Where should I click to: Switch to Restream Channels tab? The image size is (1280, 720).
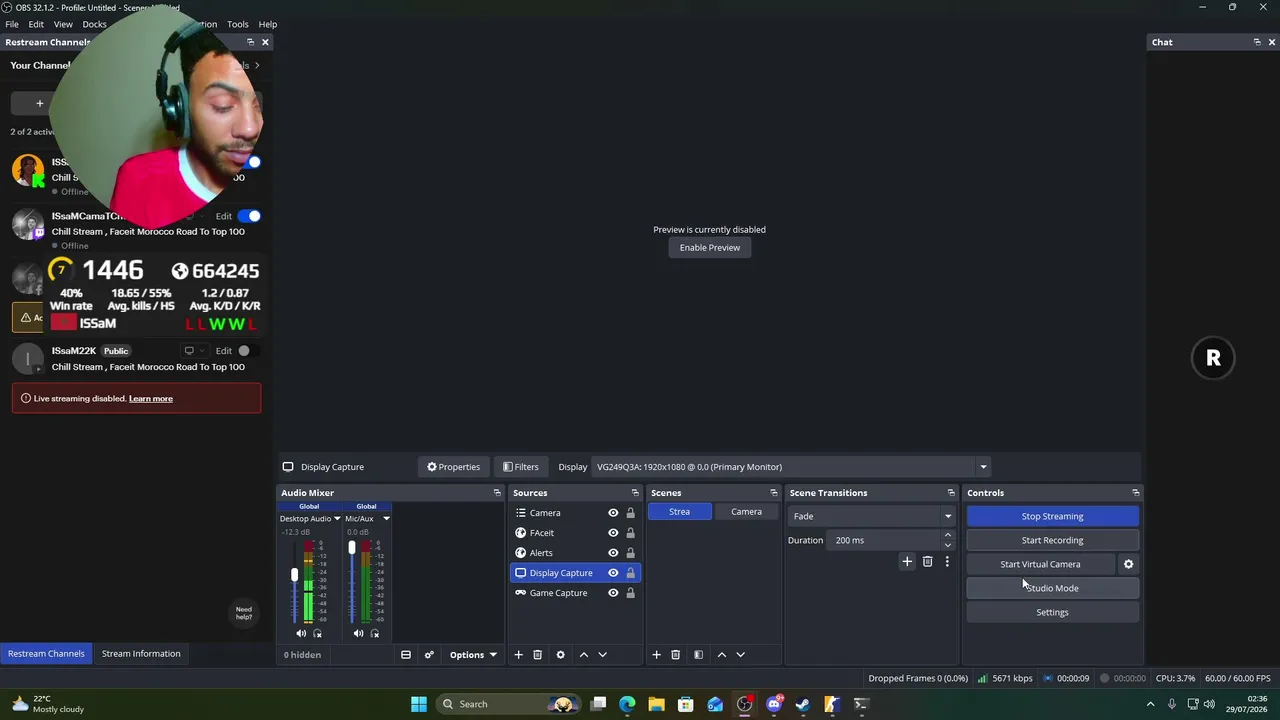46,654
